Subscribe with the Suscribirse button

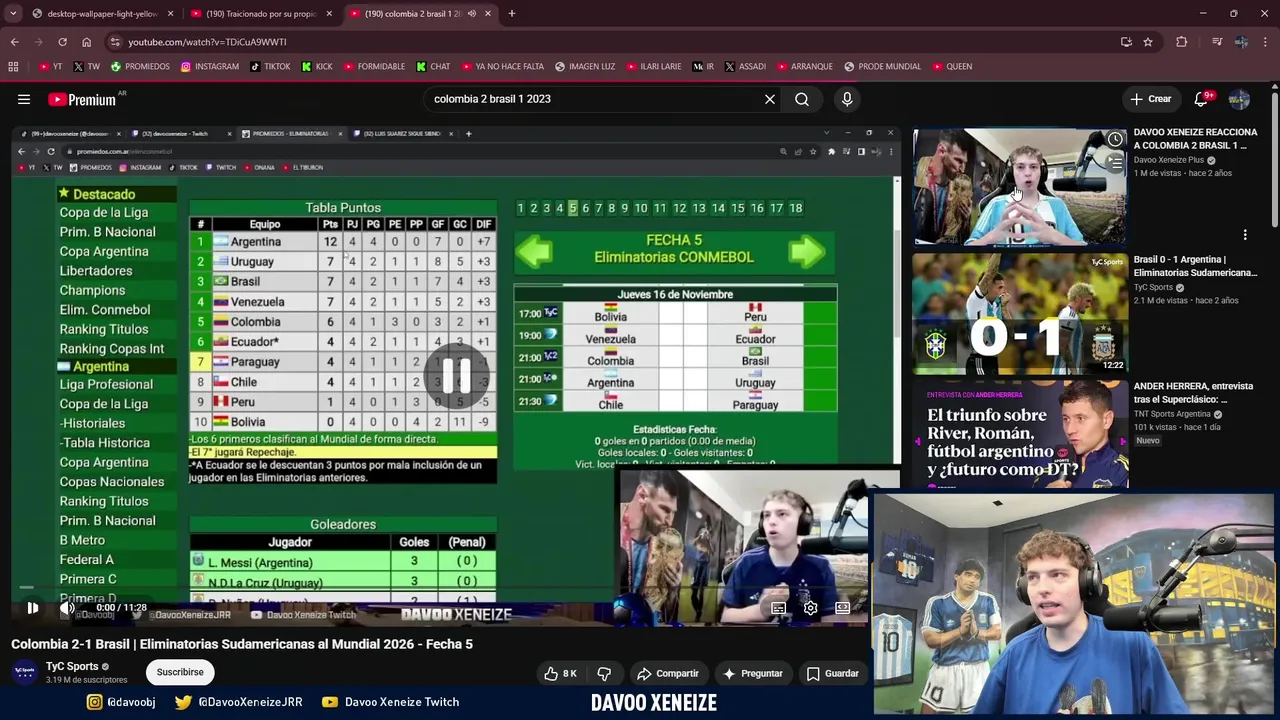180,672
